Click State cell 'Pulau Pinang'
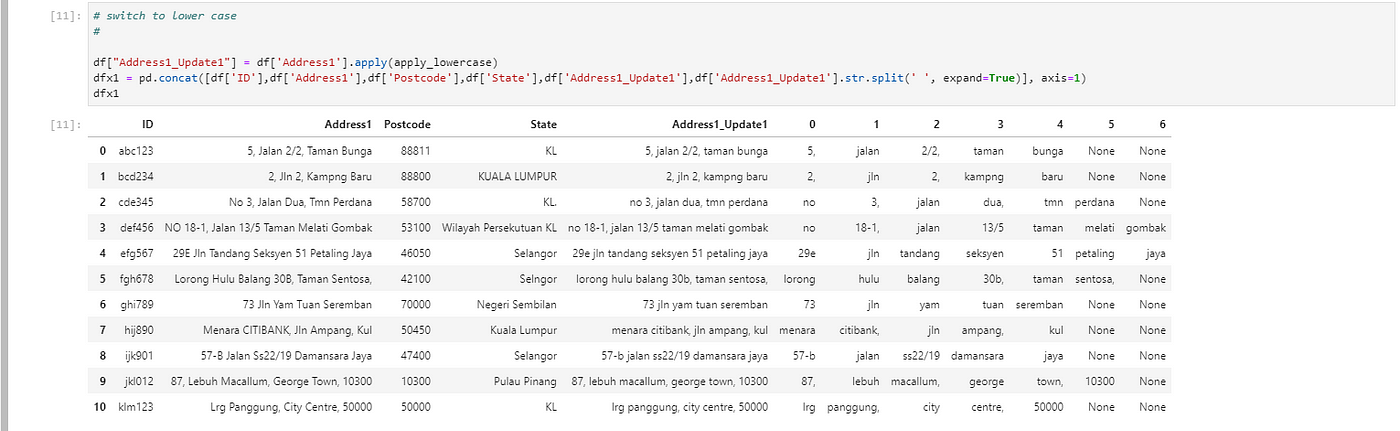The height and width of the screenshot is (431, 1400). [526, 382]
